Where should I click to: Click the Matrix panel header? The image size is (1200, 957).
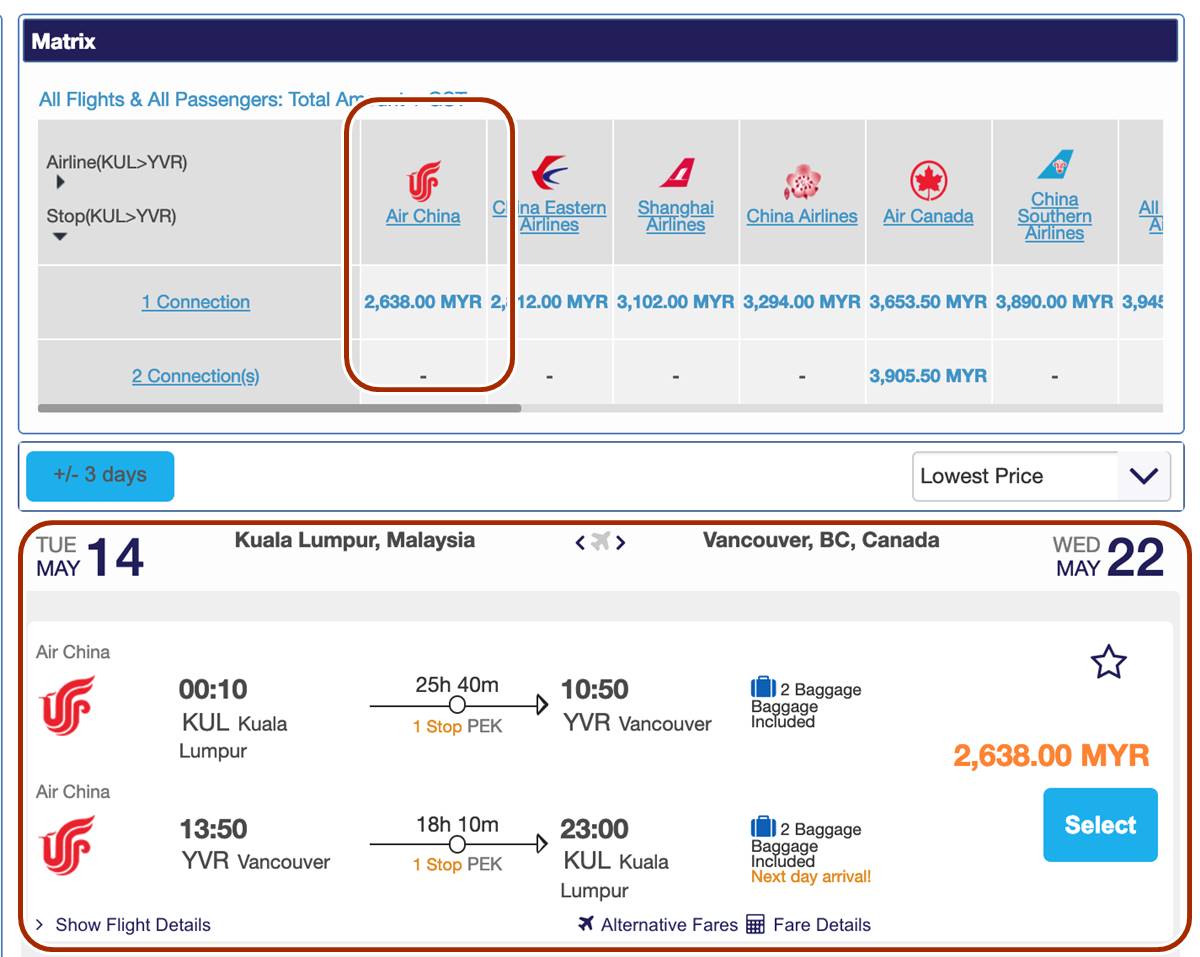point(600,42)
